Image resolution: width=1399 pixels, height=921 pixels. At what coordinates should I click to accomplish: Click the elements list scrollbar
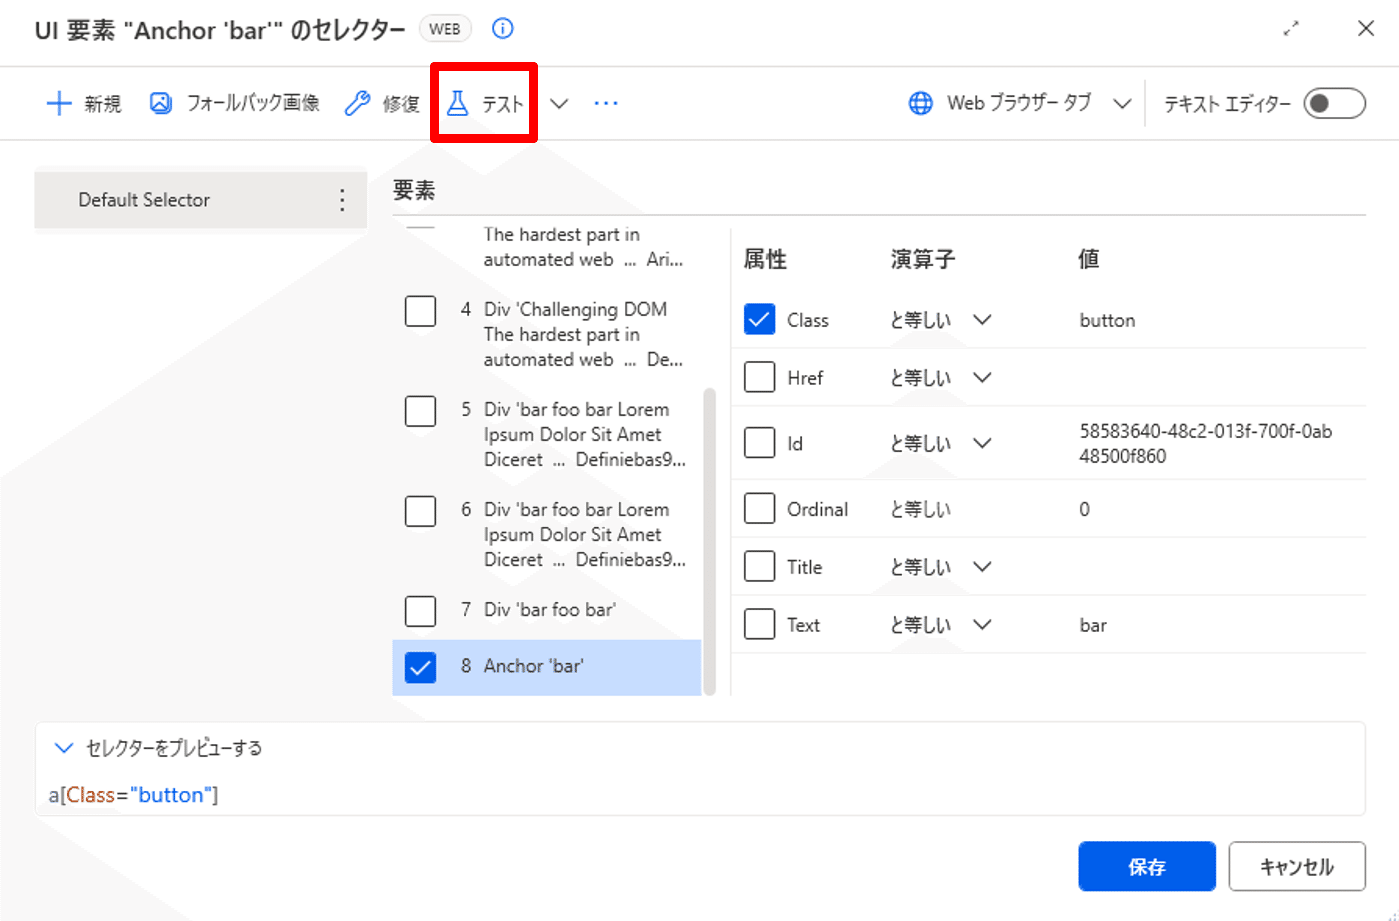pyautogui.click(x=709, y=541)
